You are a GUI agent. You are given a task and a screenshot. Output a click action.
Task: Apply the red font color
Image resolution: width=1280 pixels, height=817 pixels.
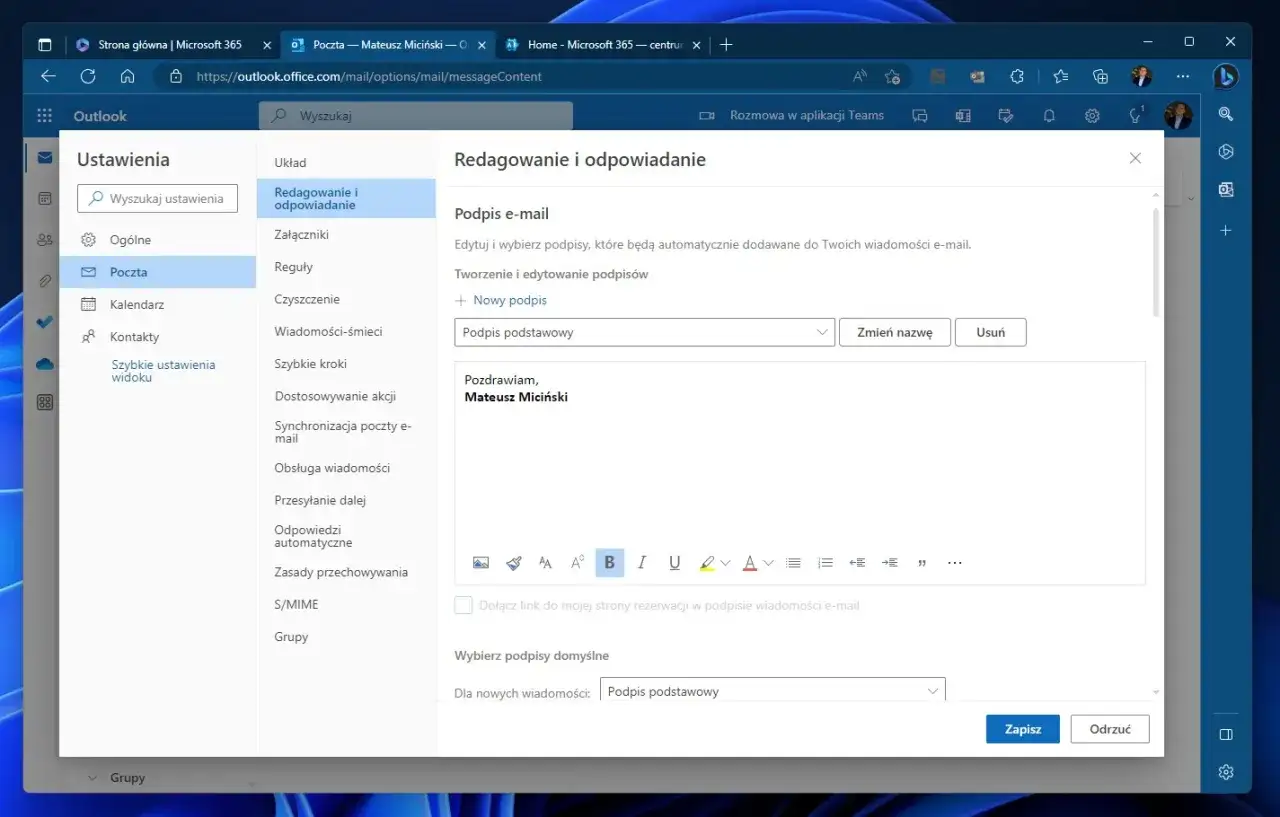coord(750,563)
